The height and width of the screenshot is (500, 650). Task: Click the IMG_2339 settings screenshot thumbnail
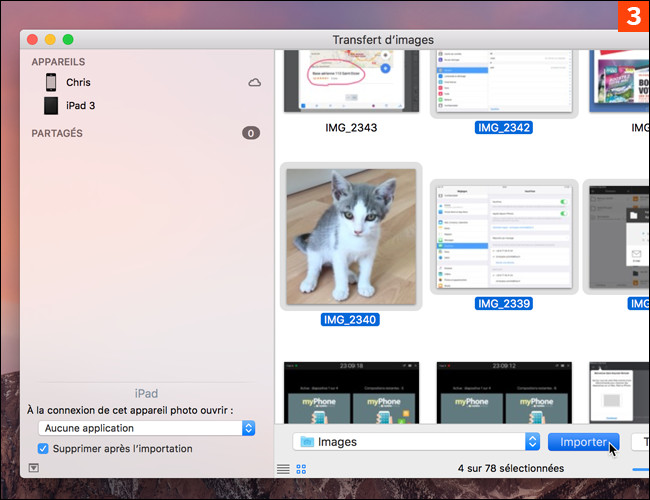(503, 236)
